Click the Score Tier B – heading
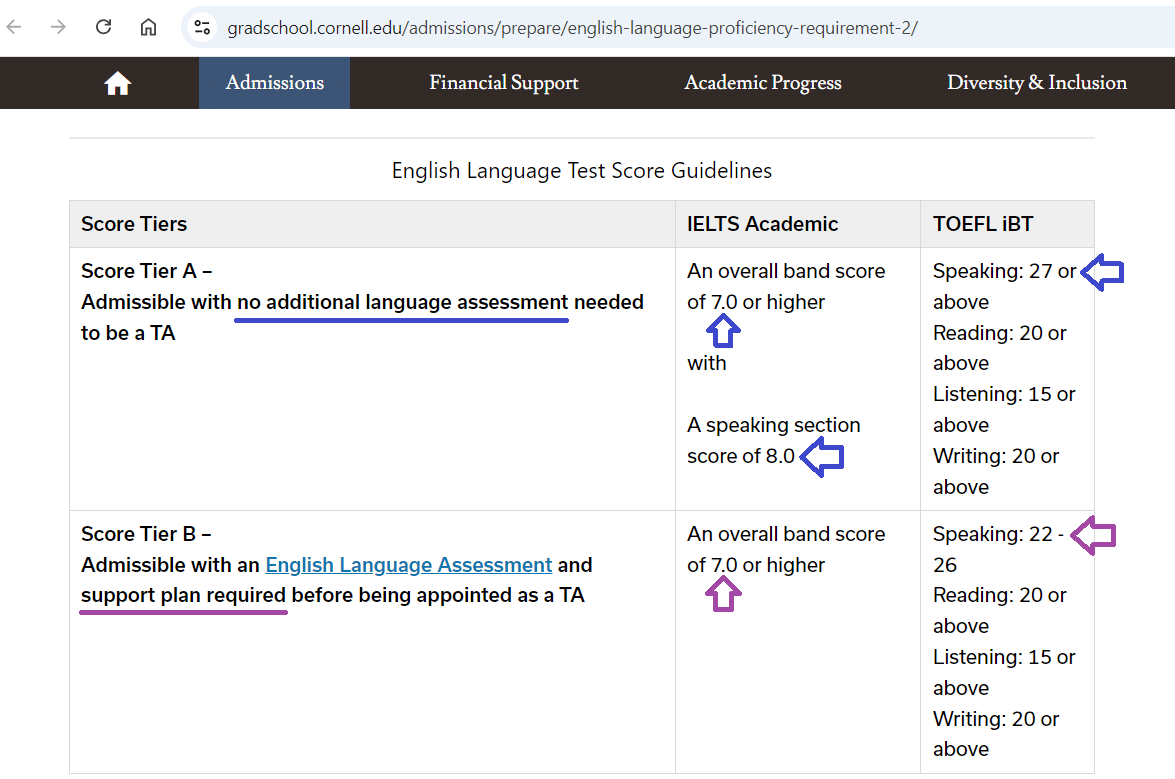Screen dimensions: 1175x779 (146, 534)
